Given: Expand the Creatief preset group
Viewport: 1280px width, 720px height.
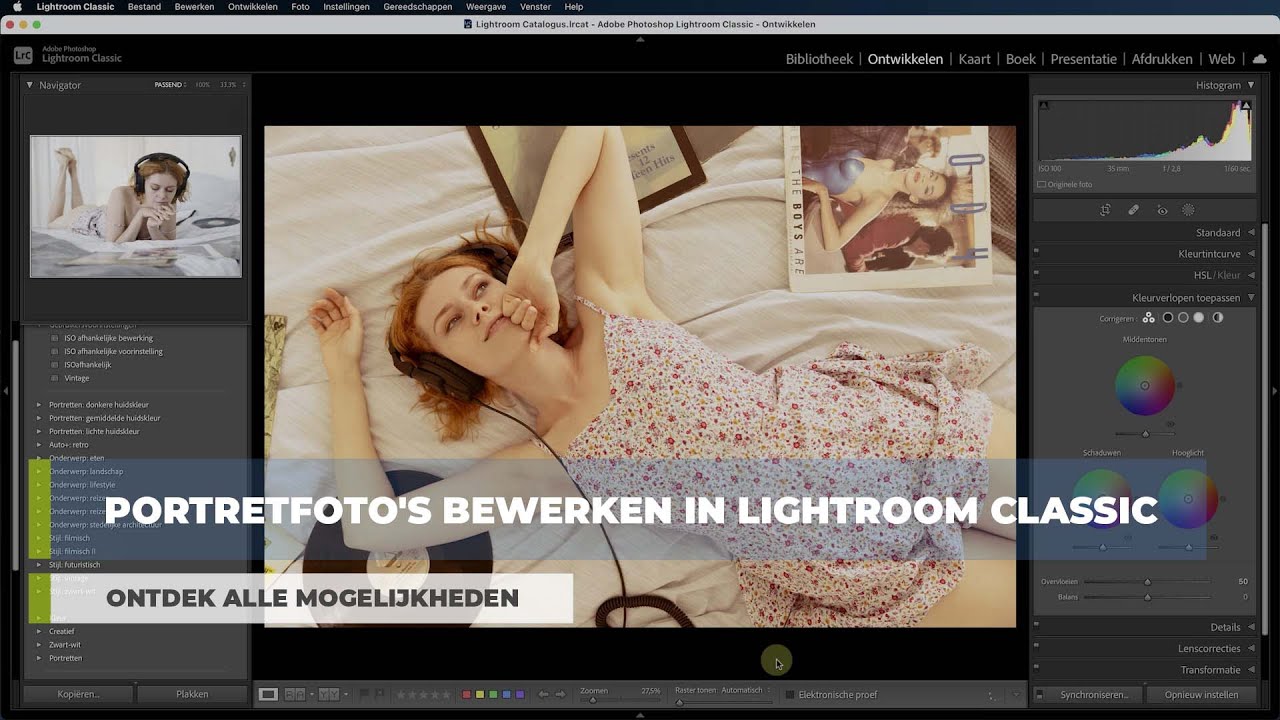Looking at the screenshot, I should (x=39, y=631).
